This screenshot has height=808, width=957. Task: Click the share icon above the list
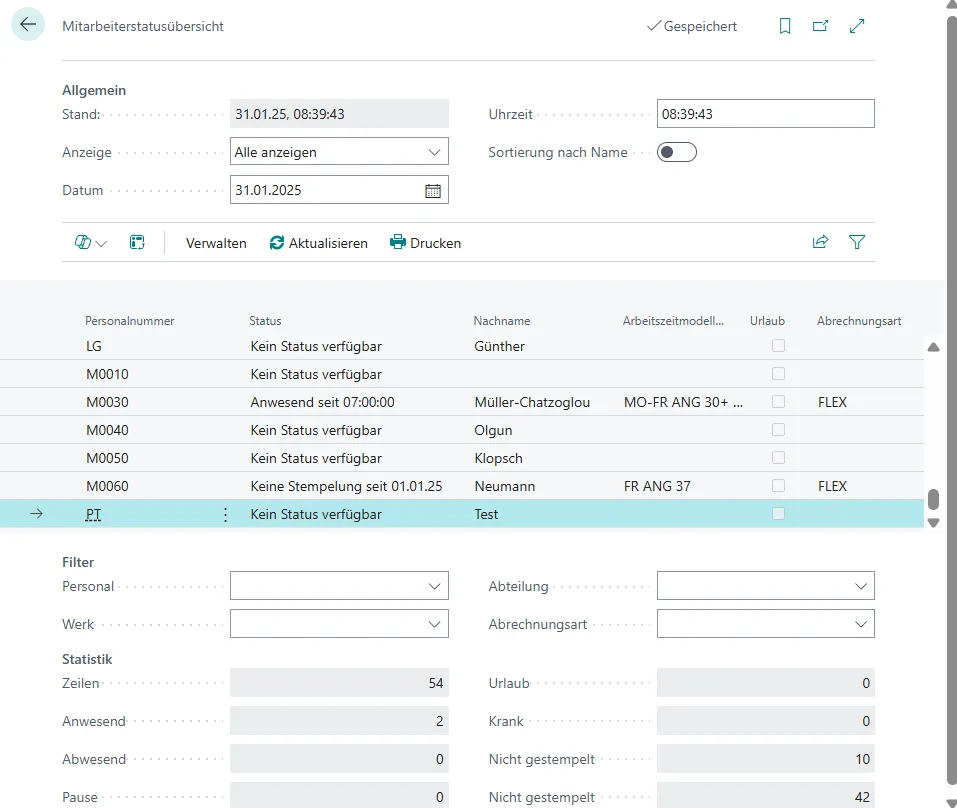coord(820,242)
